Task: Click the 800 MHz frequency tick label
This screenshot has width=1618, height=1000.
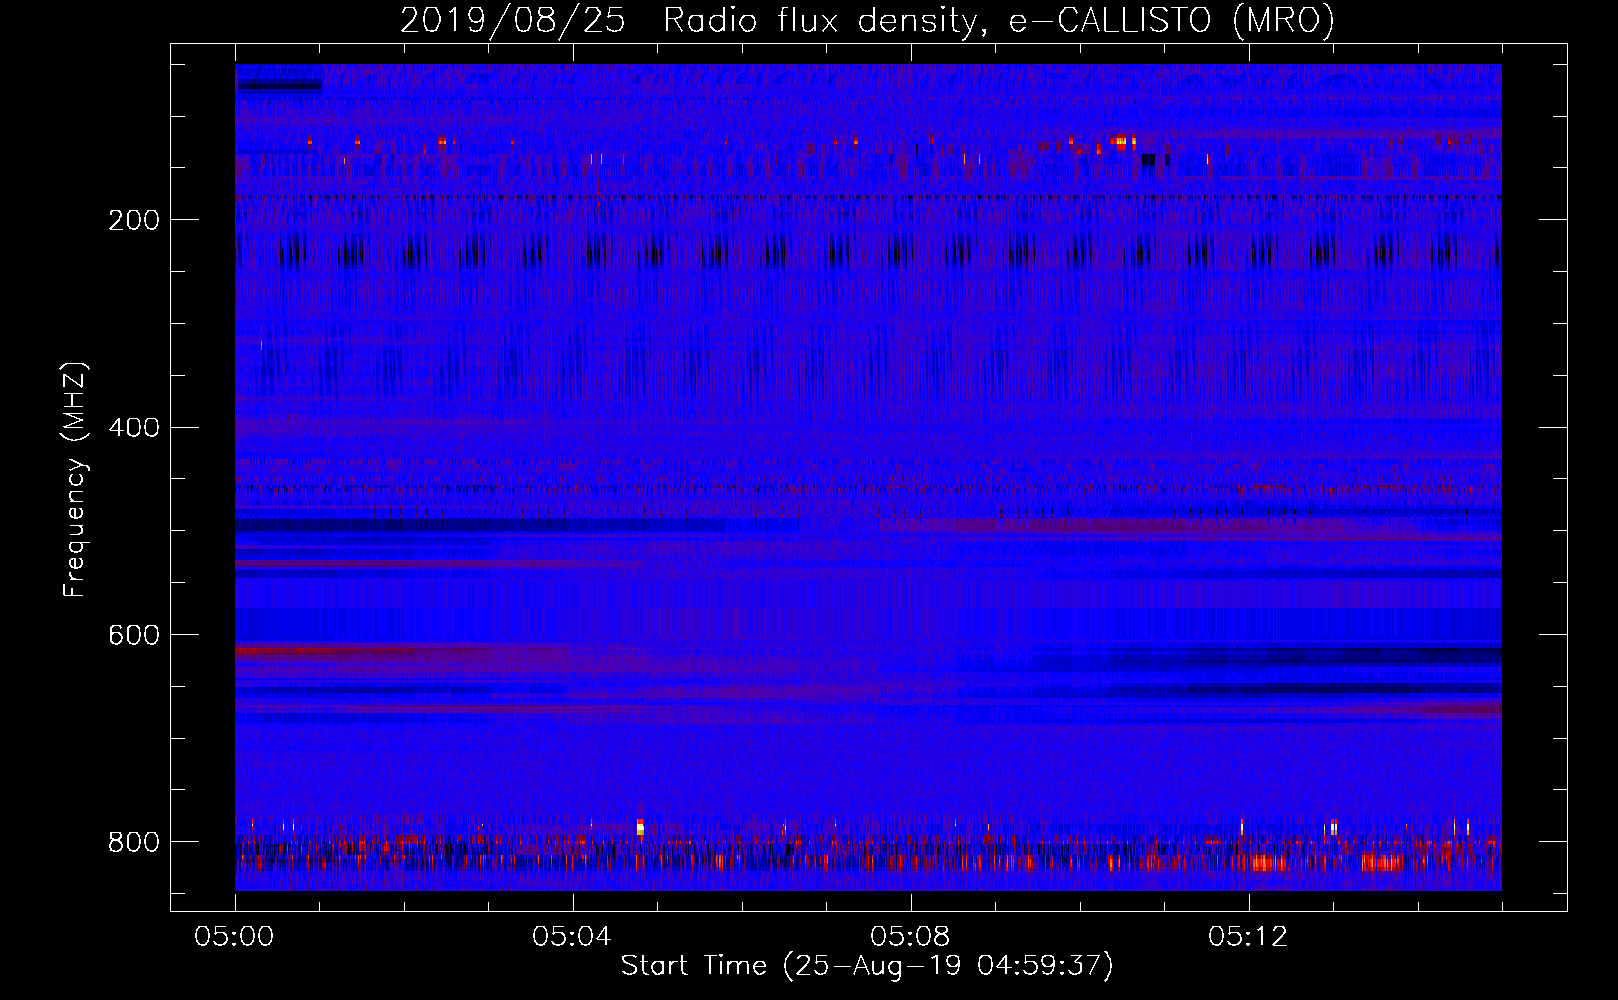Action: pos(134,842)
